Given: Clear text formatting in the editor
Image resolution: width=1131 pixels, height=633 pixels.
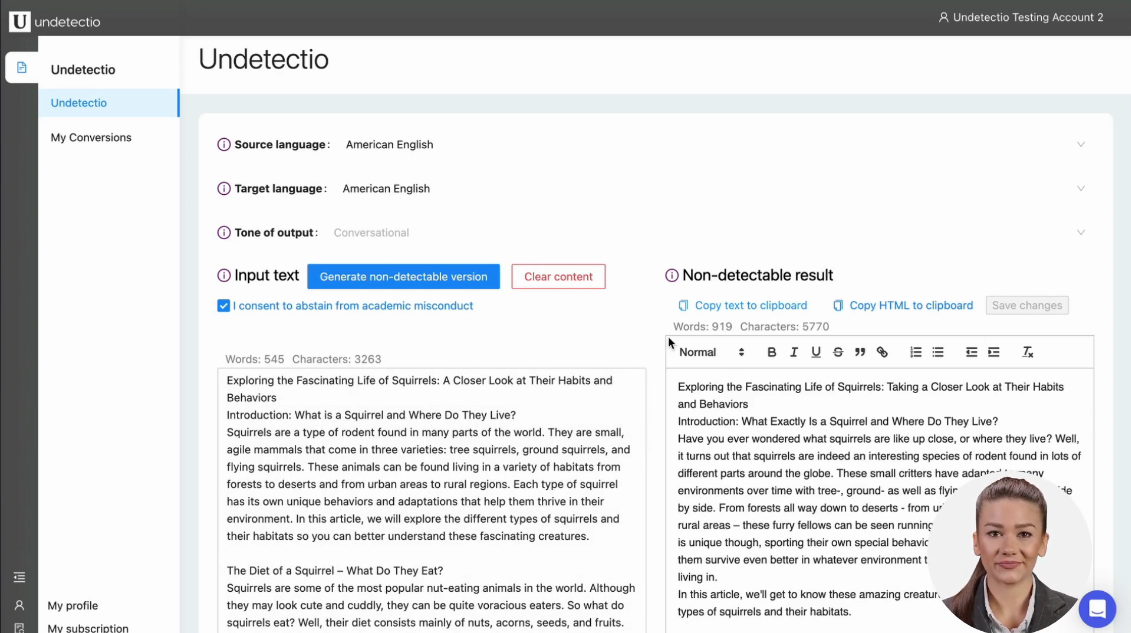Looking at the screenshot, I should [x=1027, y=352].
